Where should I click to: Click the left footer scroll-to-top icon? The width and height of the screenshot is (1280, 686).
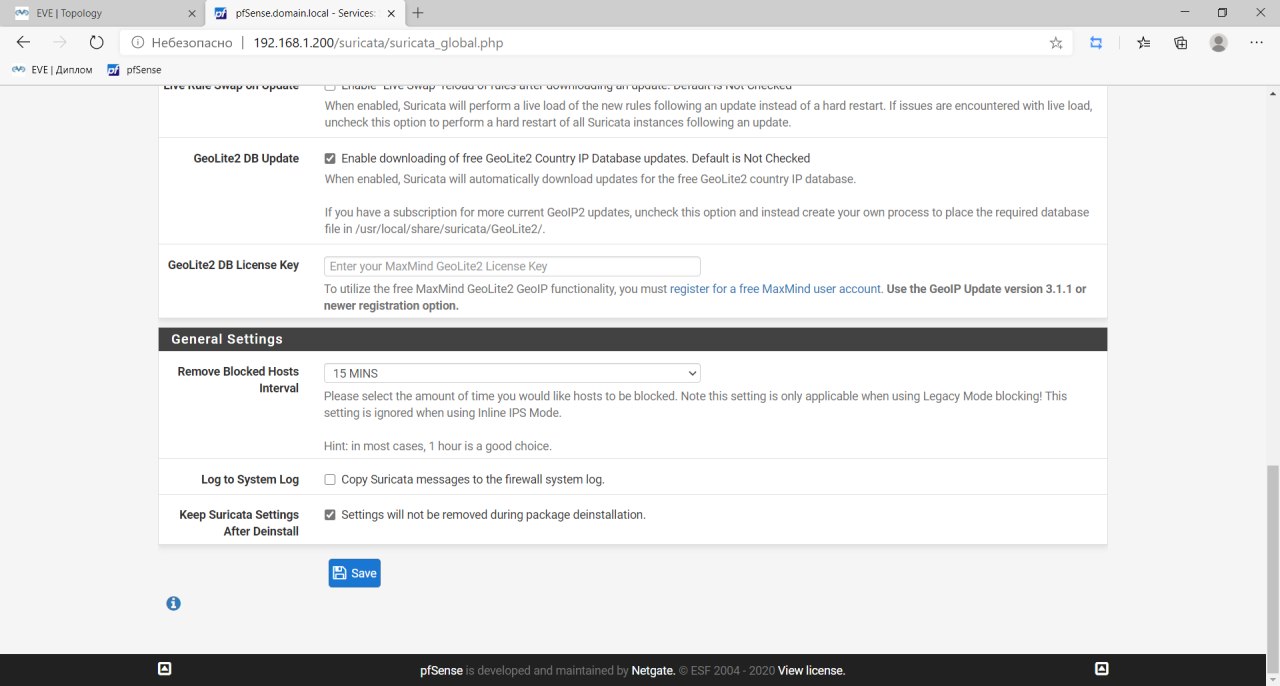point(165,669)
